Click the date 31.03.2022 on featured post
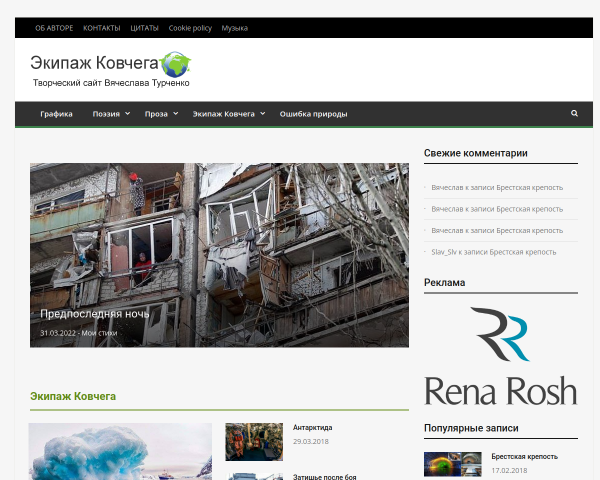600x480 pixels. (58, 333)
